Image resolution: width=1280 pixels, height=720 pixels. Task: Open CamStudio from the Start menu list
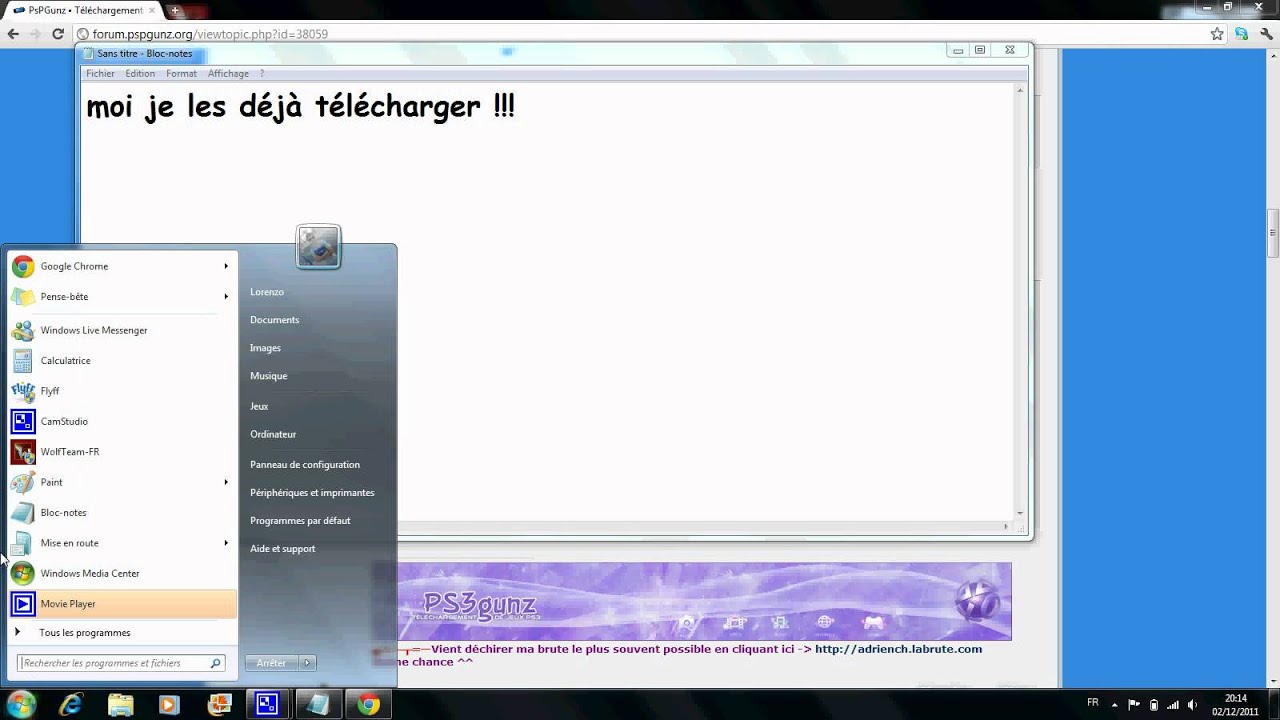tap(122, 422)
